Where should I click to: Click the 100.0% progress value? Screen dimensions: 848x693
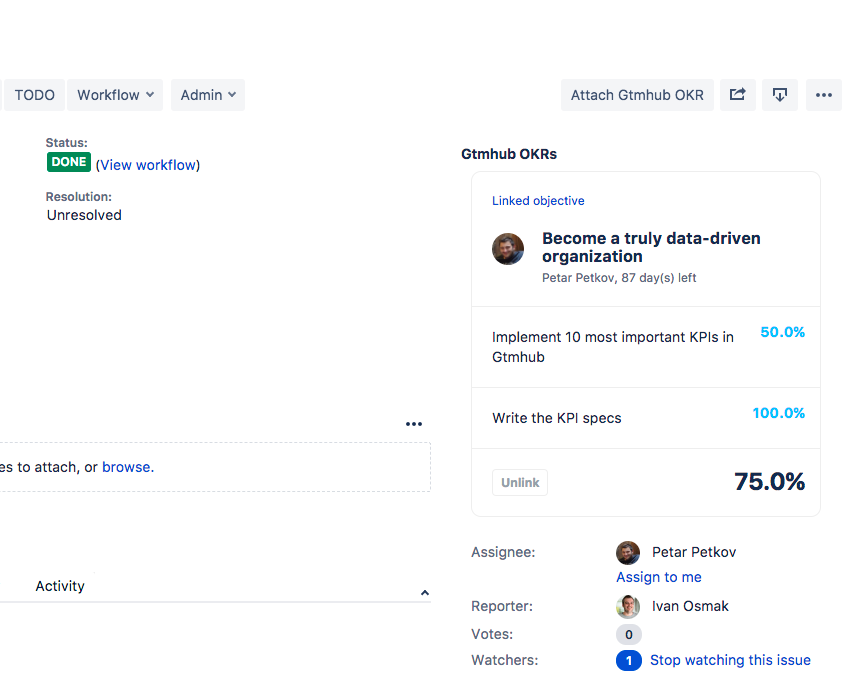click(779, 413)
